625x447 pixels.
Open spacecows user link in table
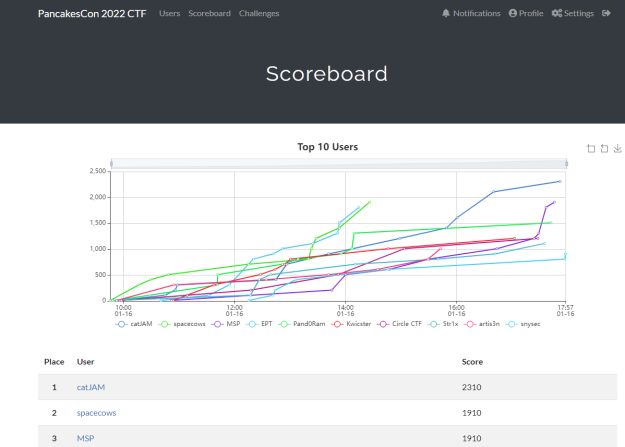(96, 413)
